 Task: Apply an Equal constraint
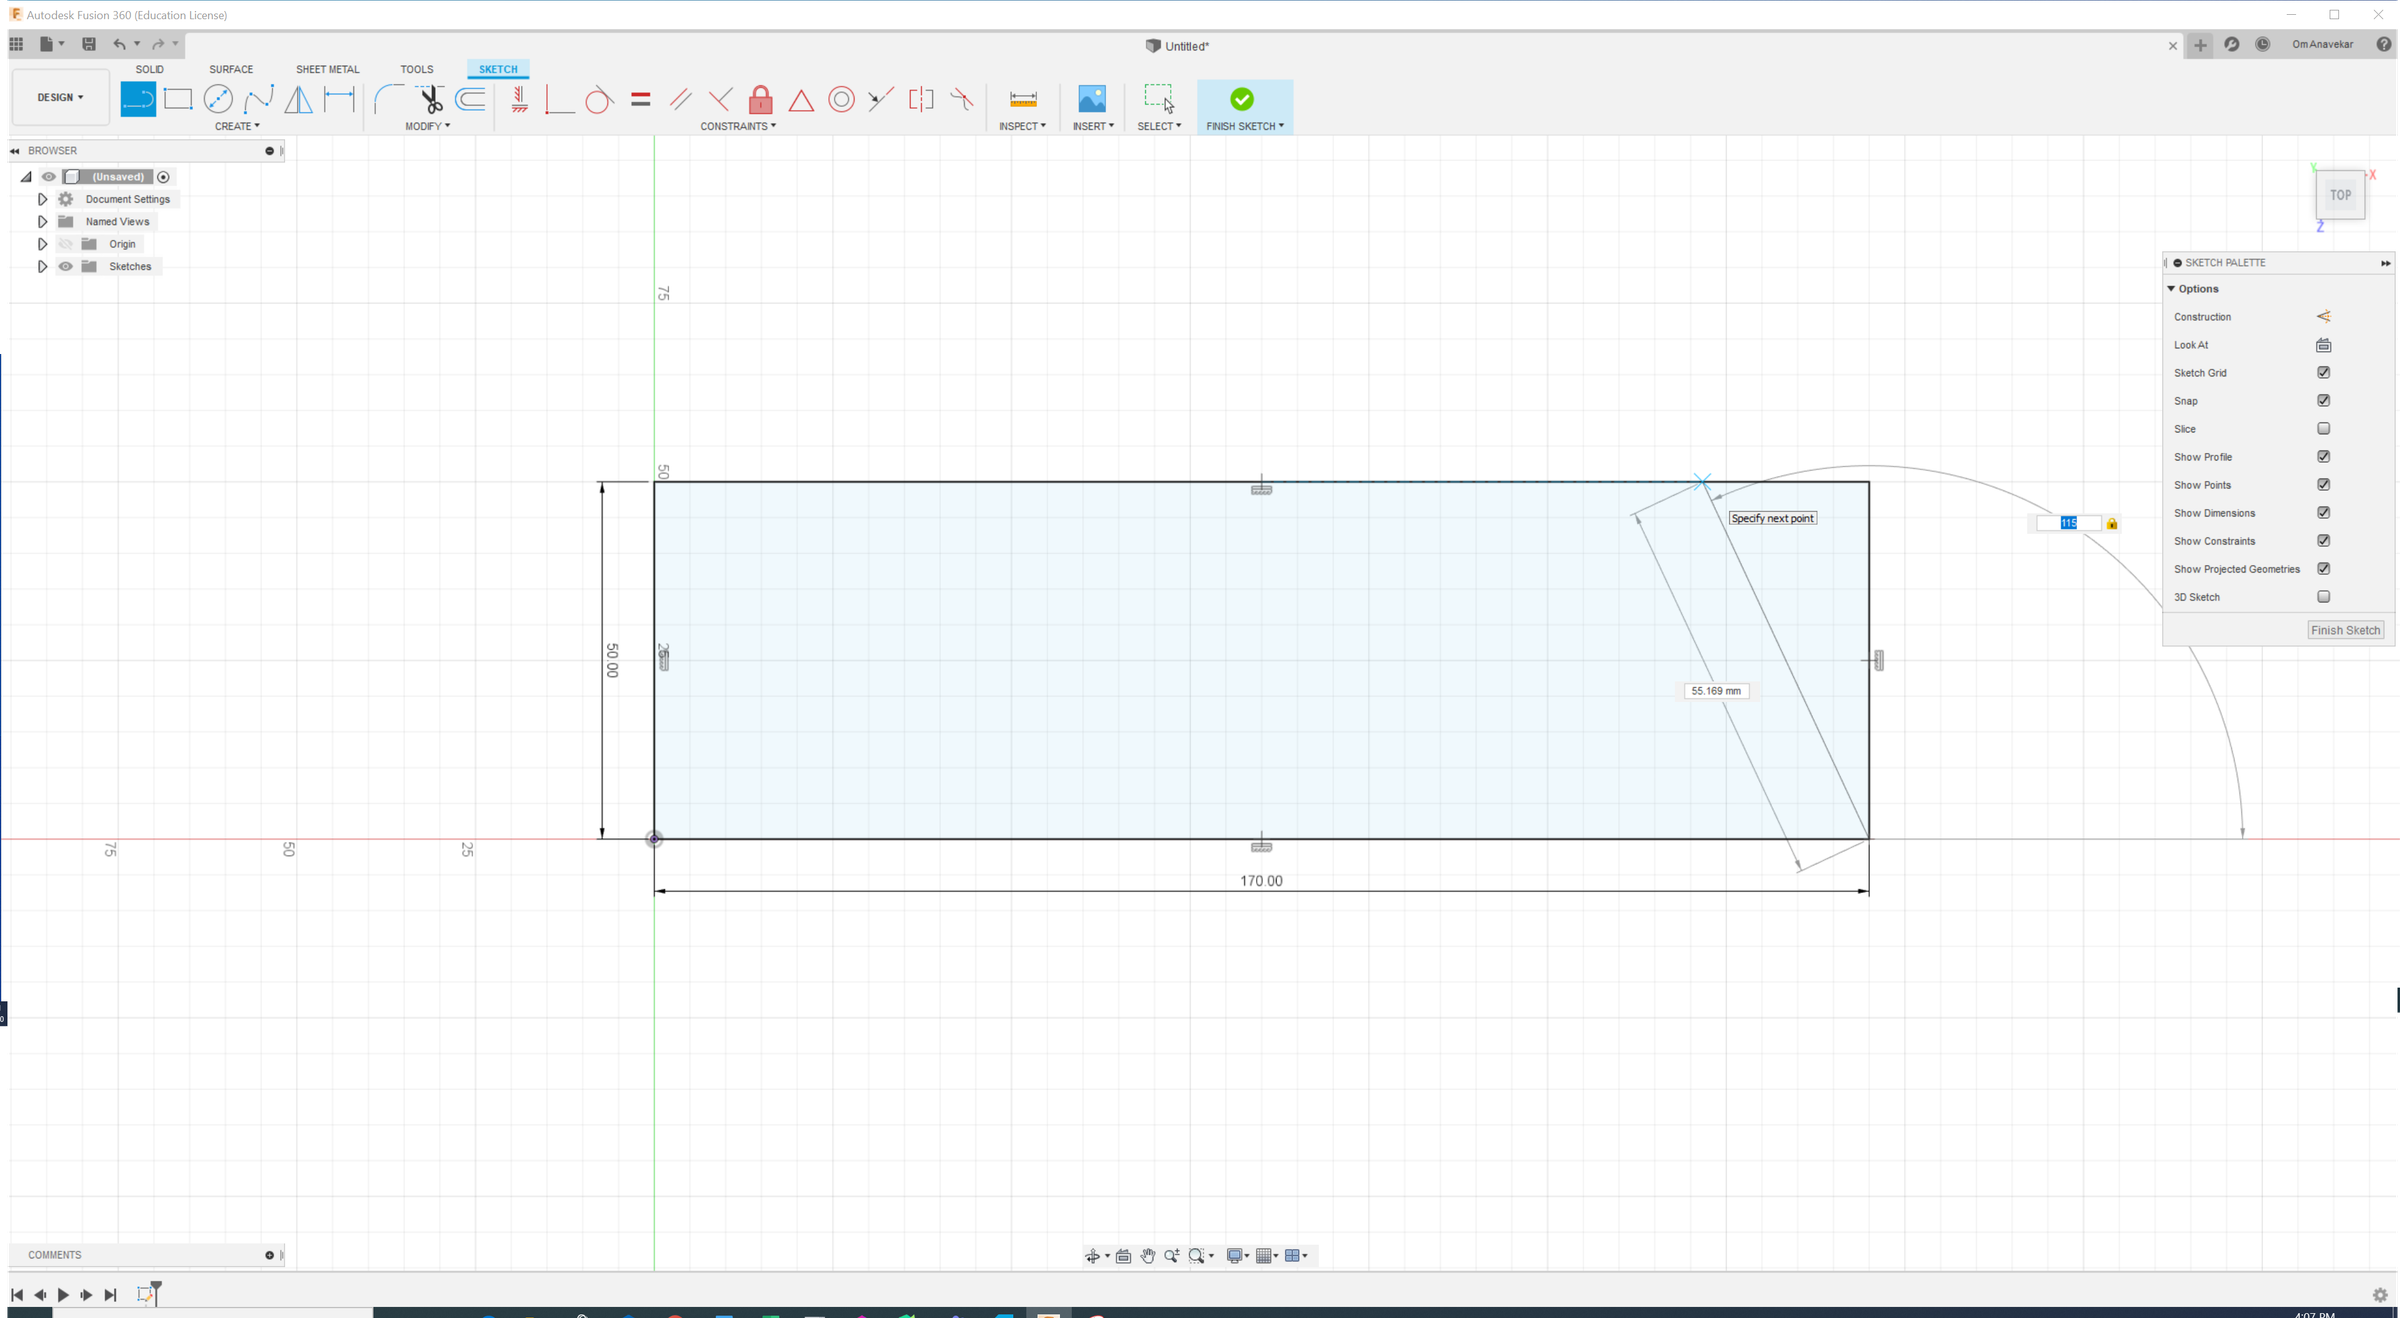click(640, 99)
